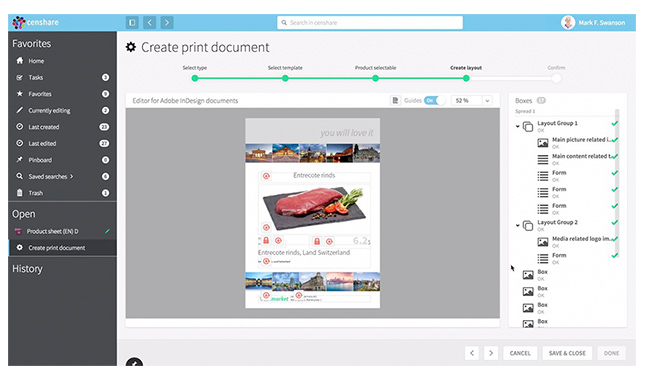The image size is (646, 380).
Task: Click the round dark icon at bottom left
Action: (134, 362)
